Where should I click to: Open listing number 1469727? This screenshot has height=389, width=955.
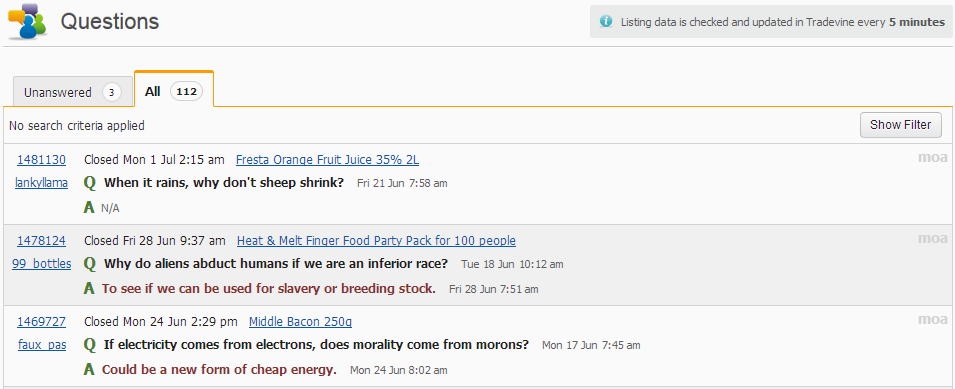[41, 322]
